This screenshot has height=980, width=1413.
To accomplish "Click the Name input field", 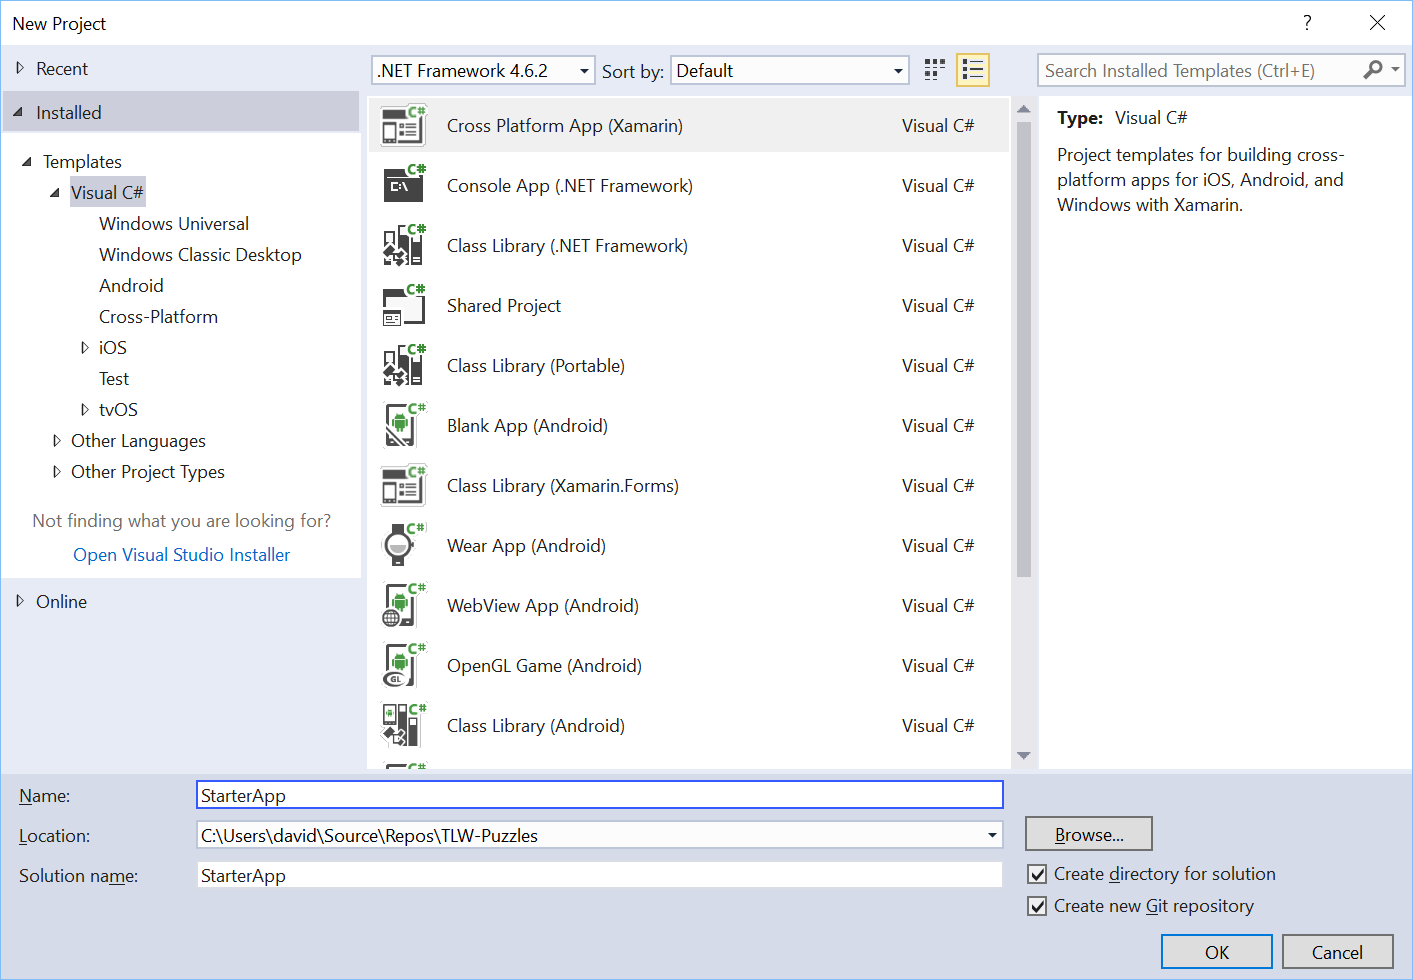I will click(x=600, y=795).
